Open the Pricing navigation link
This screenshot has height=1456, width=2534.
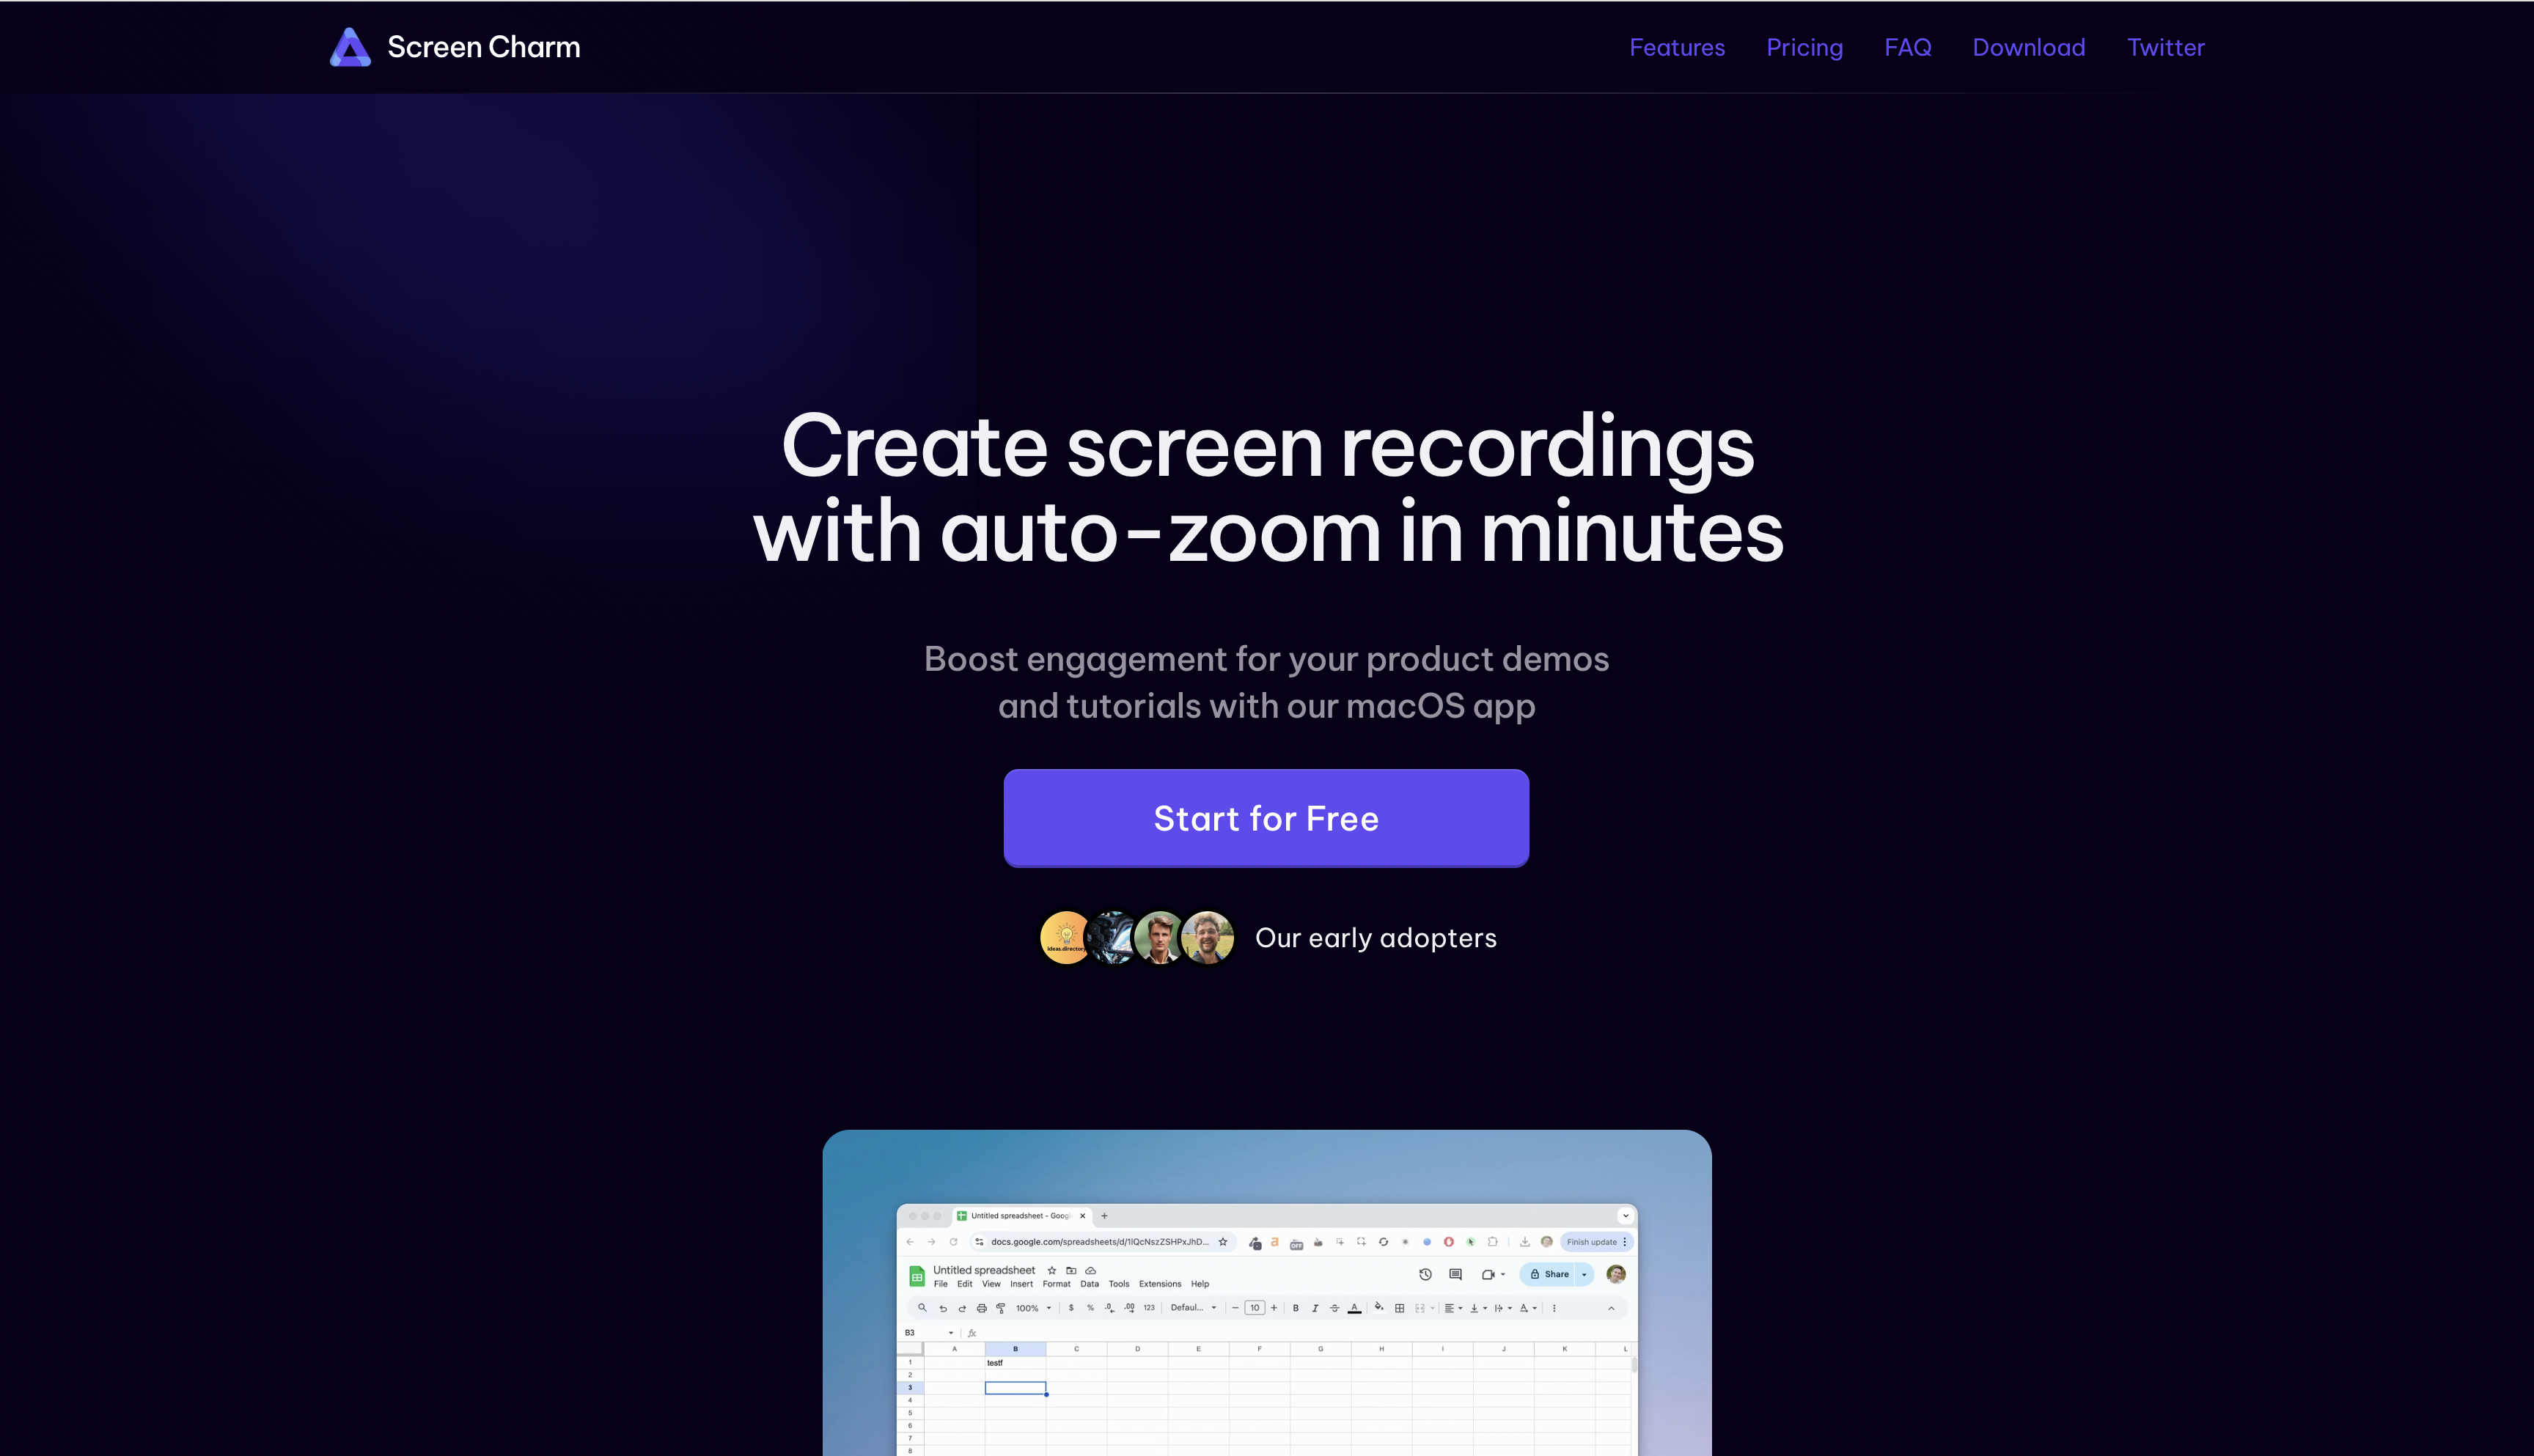(1804, 47)
